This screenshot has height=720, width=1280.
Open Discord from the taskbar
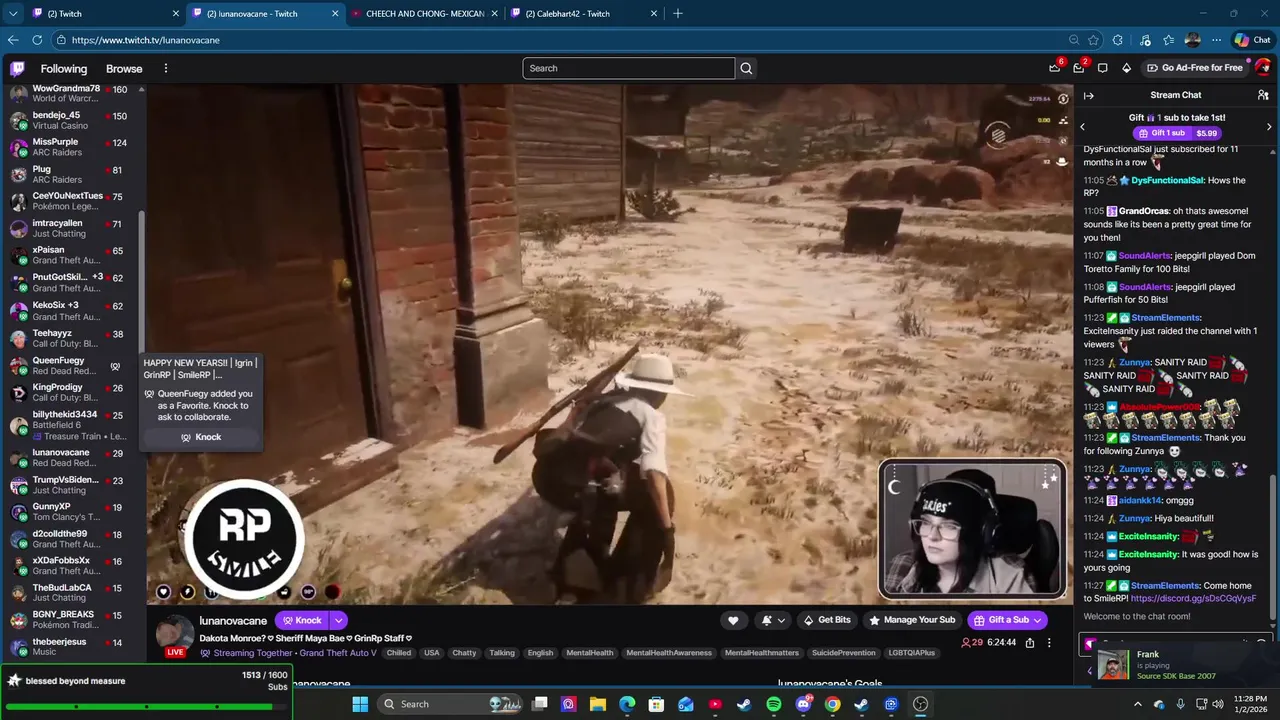[x=803, y=704]
